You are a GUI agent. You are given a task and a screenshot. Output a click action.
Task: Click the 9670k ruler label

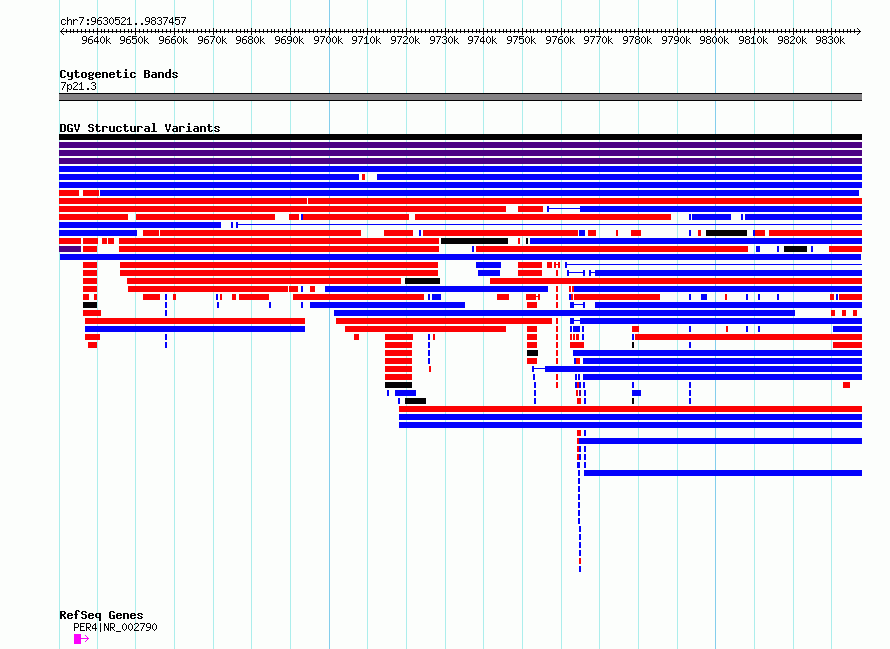[x=212, y=40]
